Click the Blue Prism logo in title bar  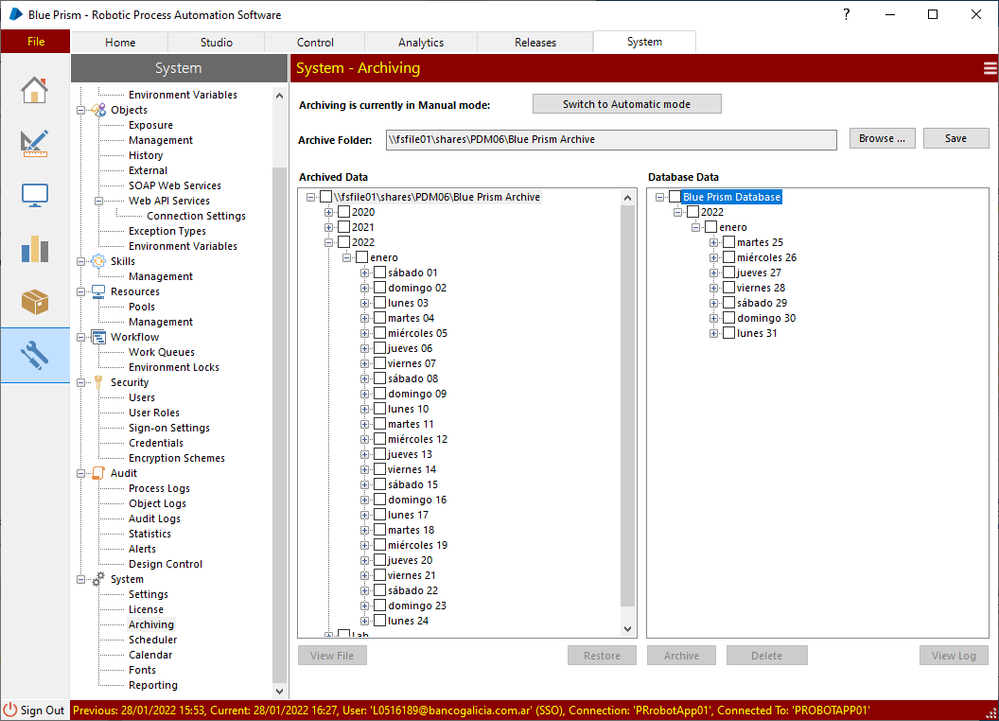coord(16,14)
